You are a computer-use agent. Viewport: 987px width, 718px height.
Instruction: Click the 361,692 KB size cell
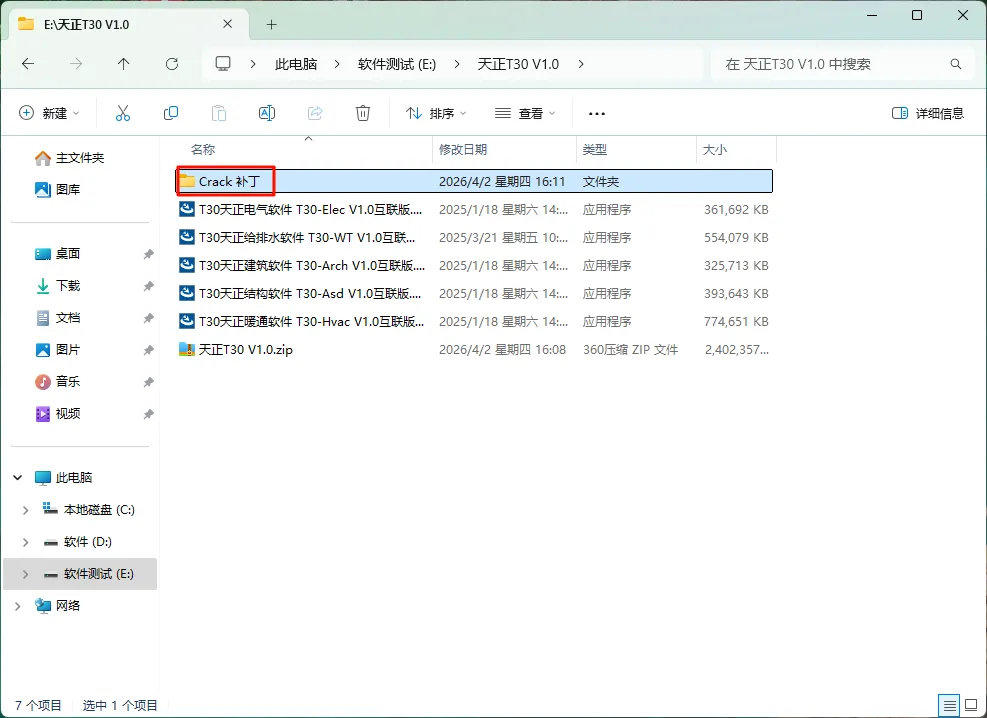coord(736,210)
